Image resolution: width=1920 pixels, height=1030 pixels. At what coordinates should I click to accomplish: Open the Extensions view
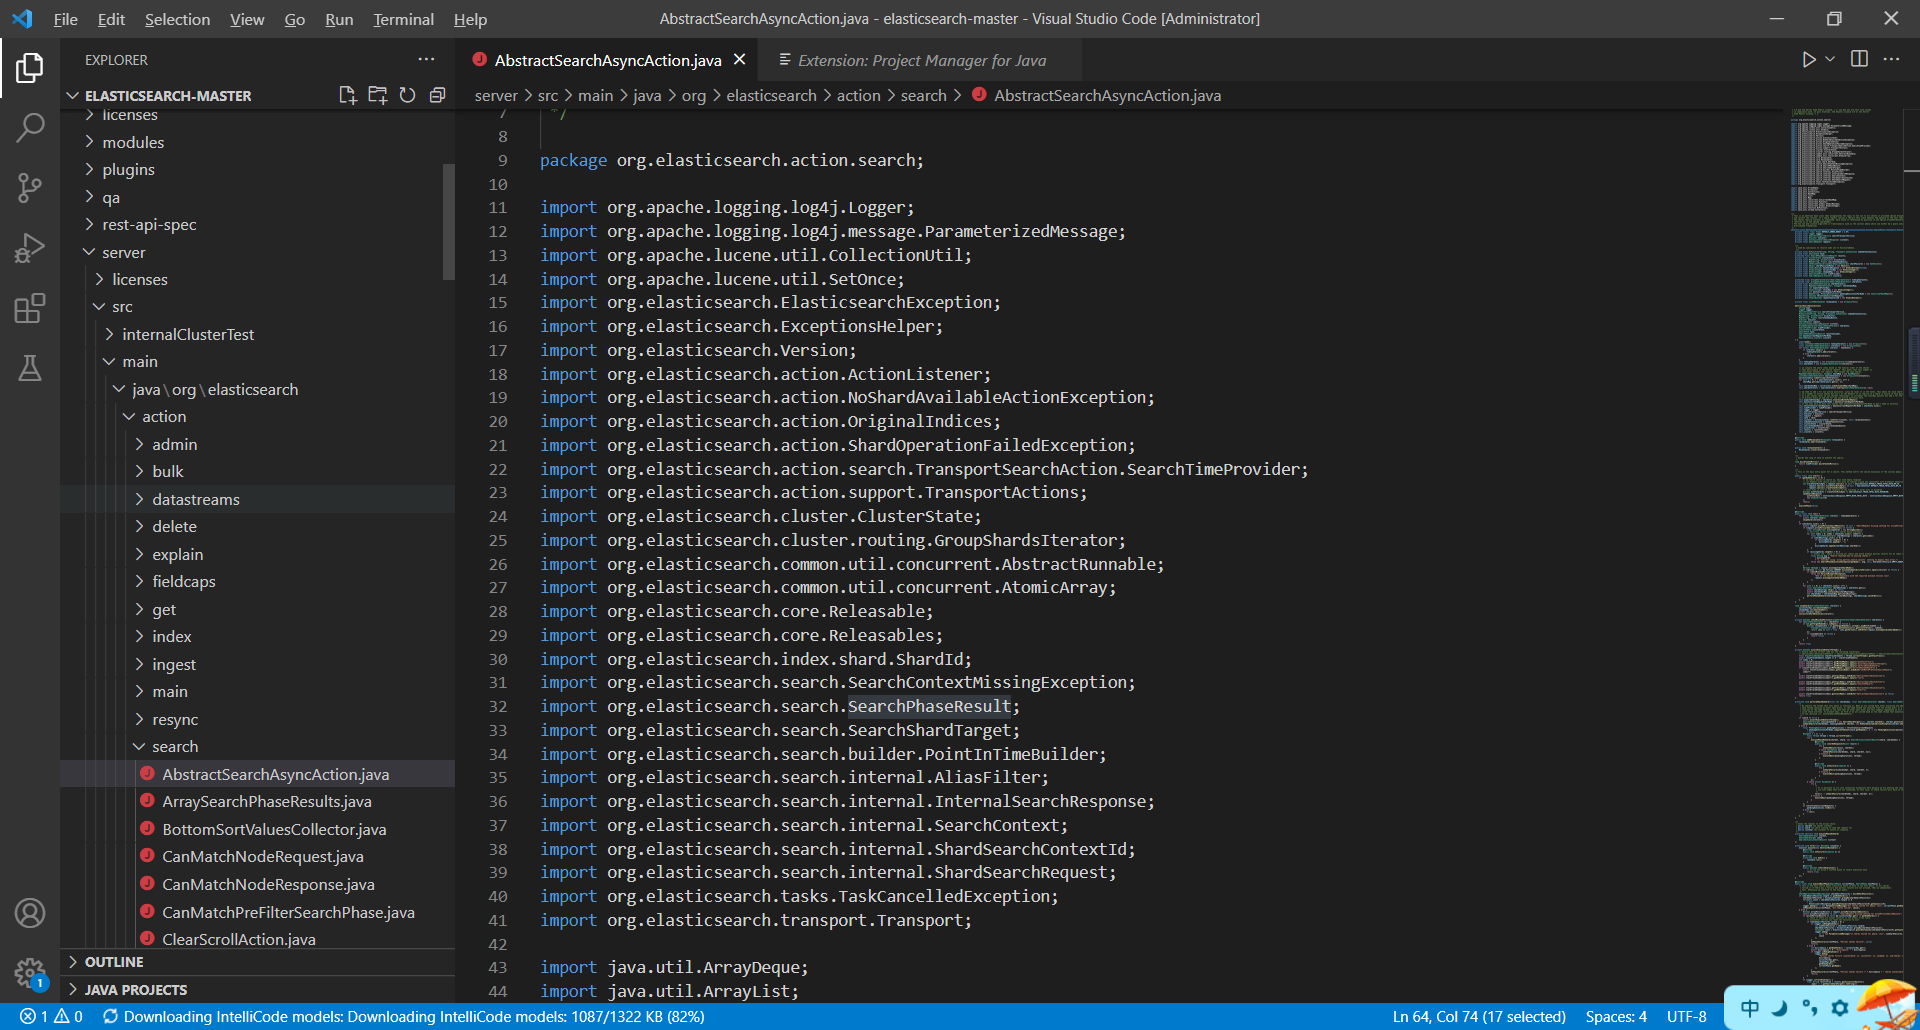(x=30, y=308)
